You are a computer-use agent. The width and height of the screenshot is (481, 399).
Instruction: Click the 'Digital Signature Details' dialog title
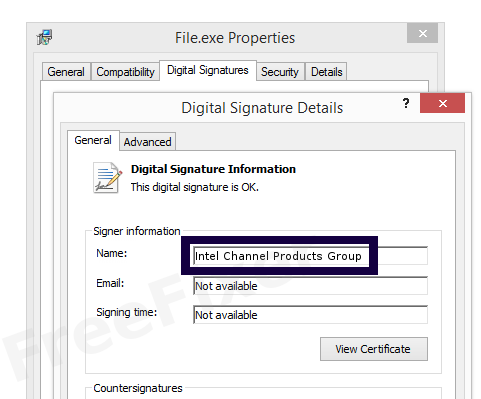point(262,108)
